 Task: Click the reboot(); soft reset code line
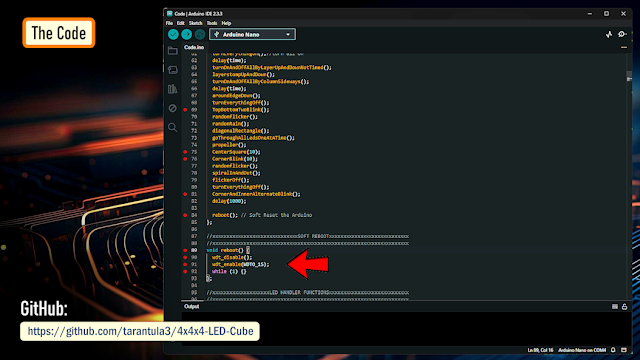pos(262,215)
